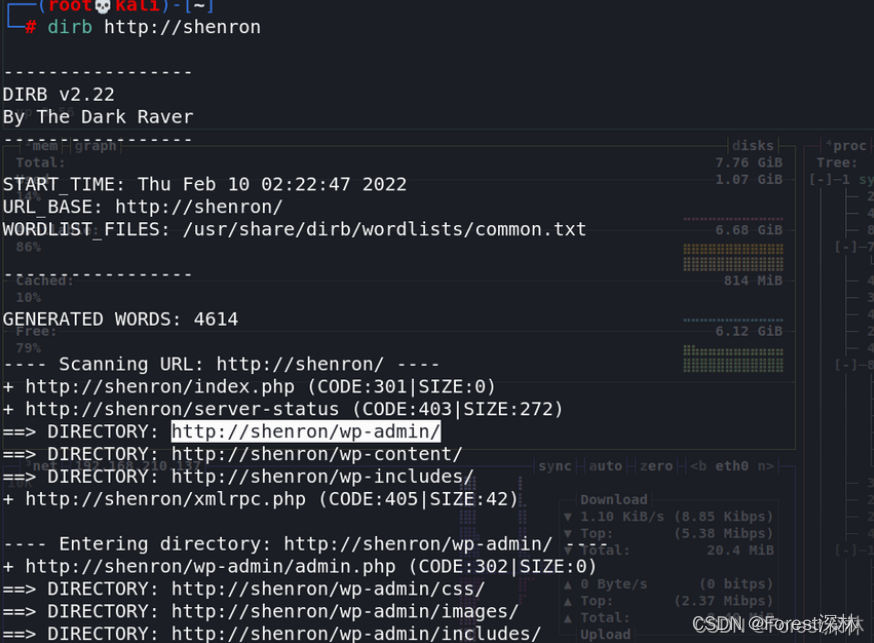The width and height of the screenshot is (874, 643).
Task: Click the 'graph' tab label in background
Action: (x=95, y=146)
